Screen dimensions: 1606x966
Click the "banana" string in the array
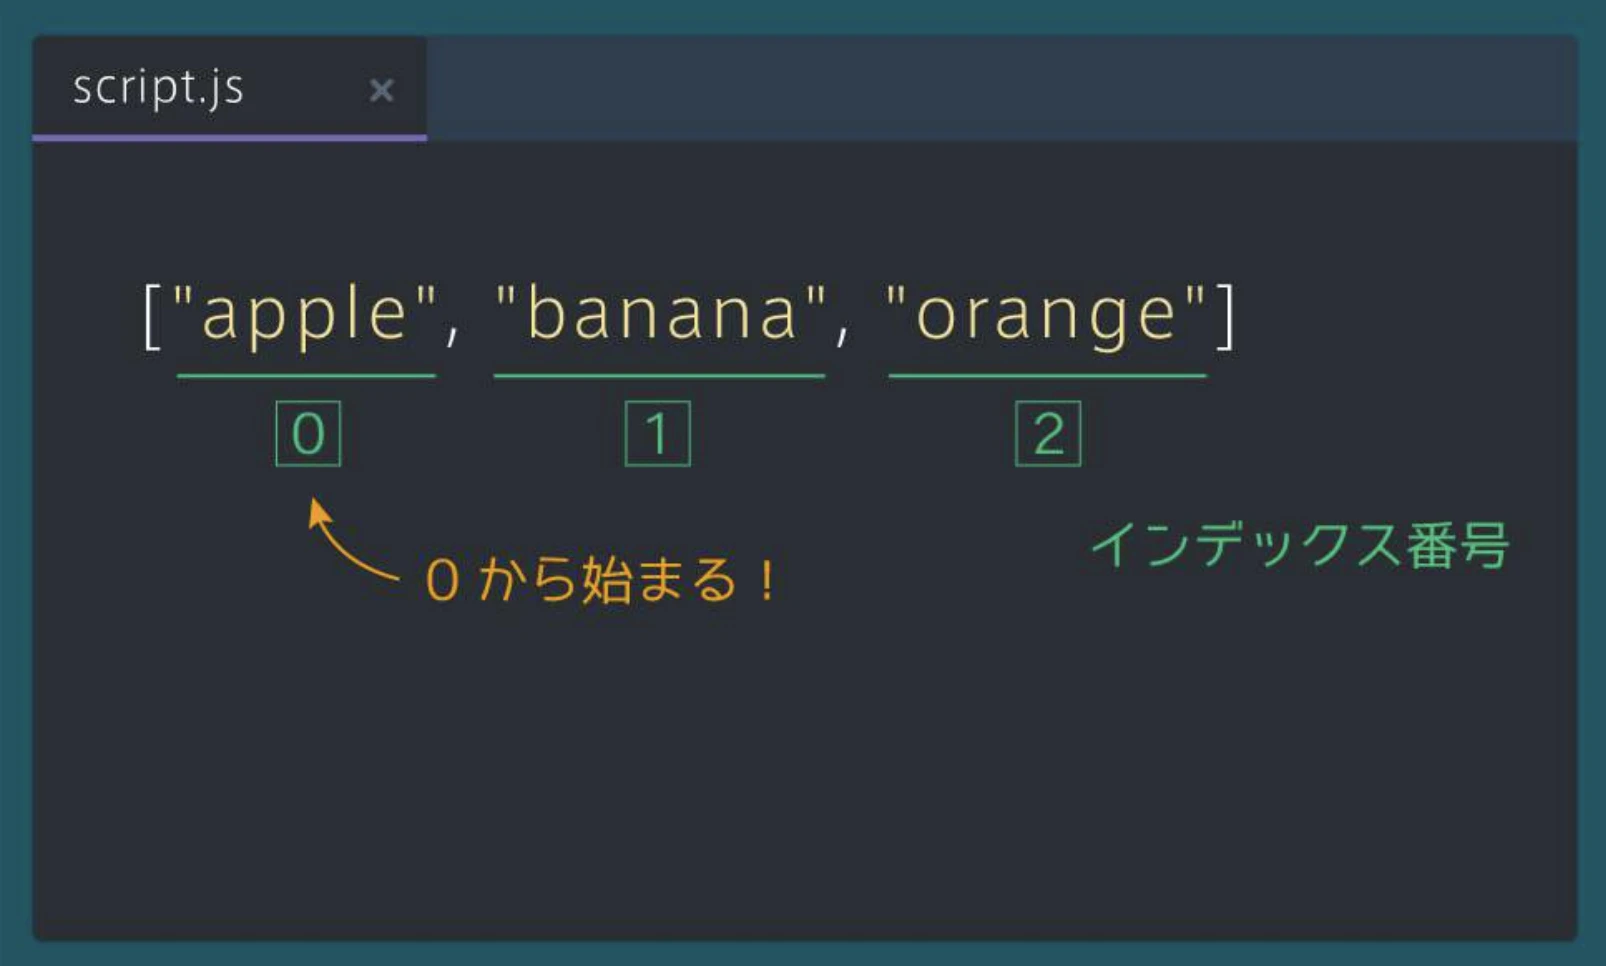click(661, 314)
